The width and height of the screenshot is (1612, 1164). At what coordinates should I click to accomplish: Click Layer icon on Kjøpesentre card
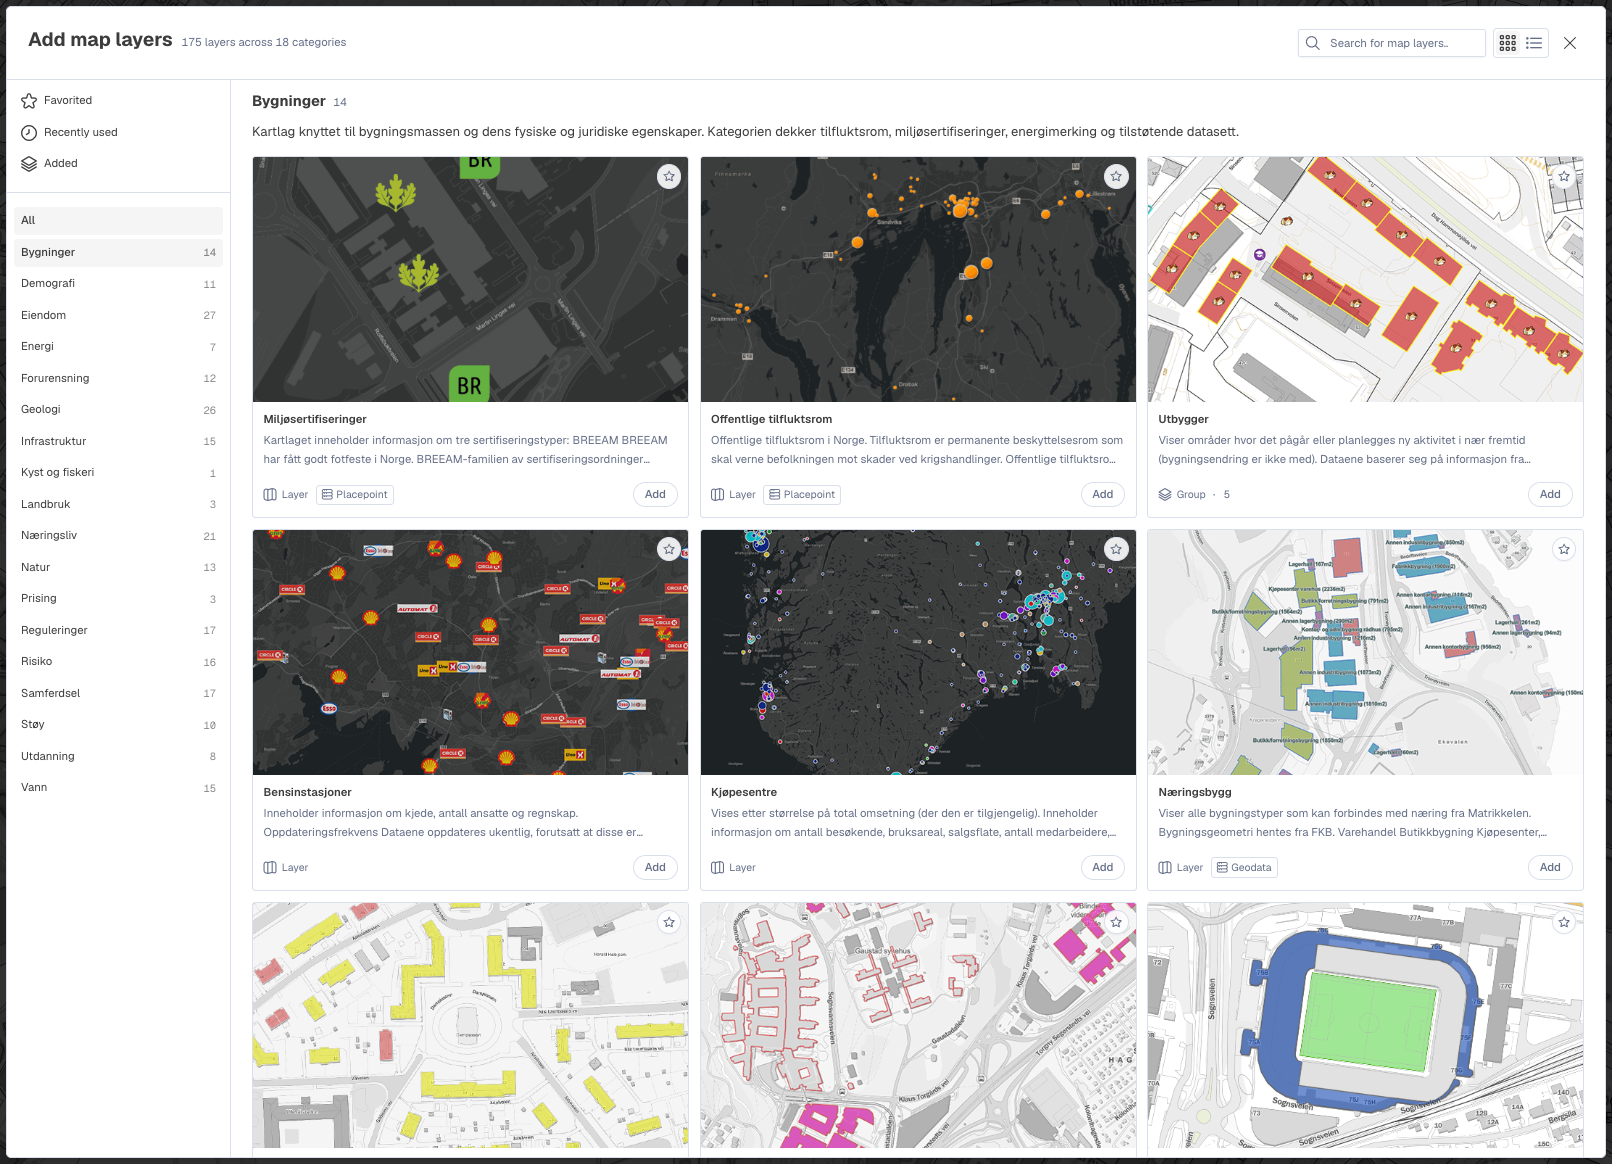click(x=717, y=867)
